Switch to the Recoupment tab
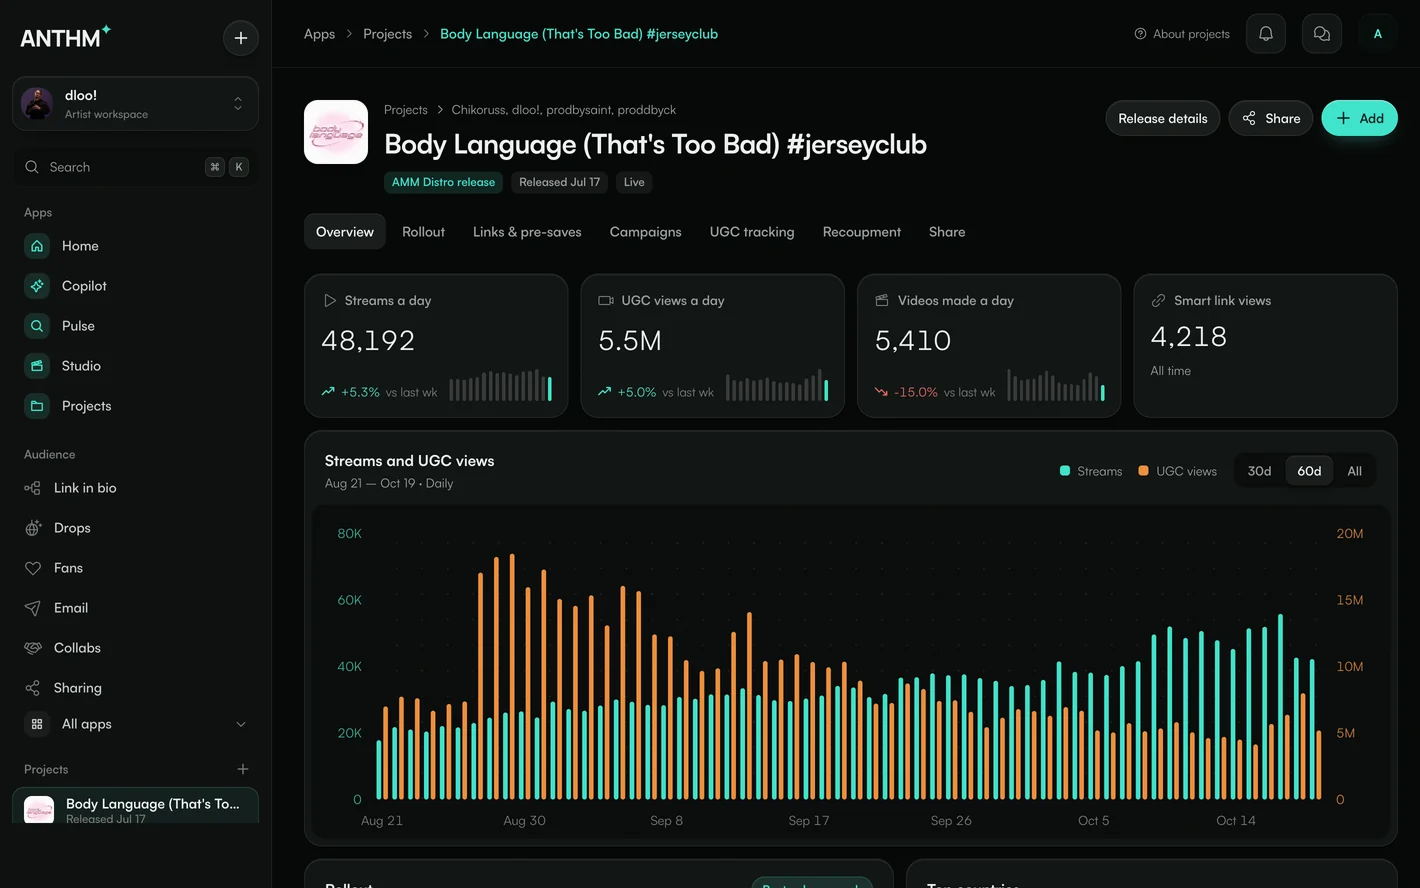 [x=862, y=232]
